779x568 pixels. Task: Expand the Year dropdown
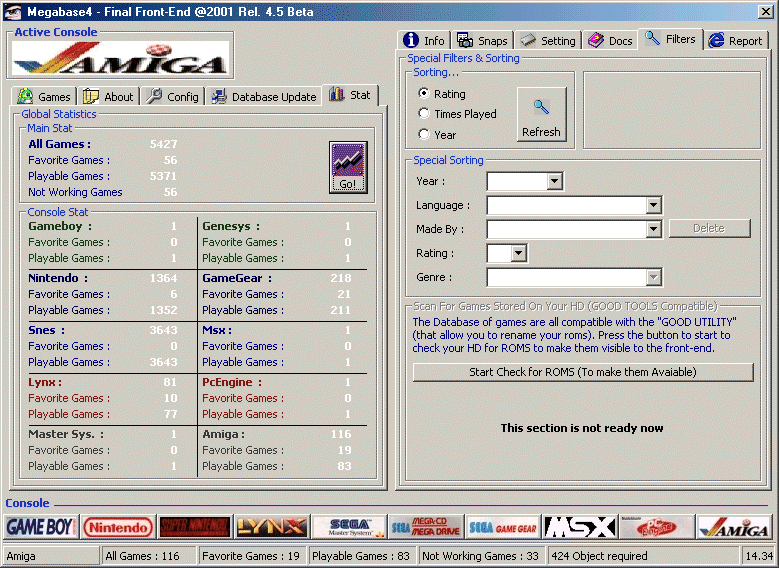point(554,181)
